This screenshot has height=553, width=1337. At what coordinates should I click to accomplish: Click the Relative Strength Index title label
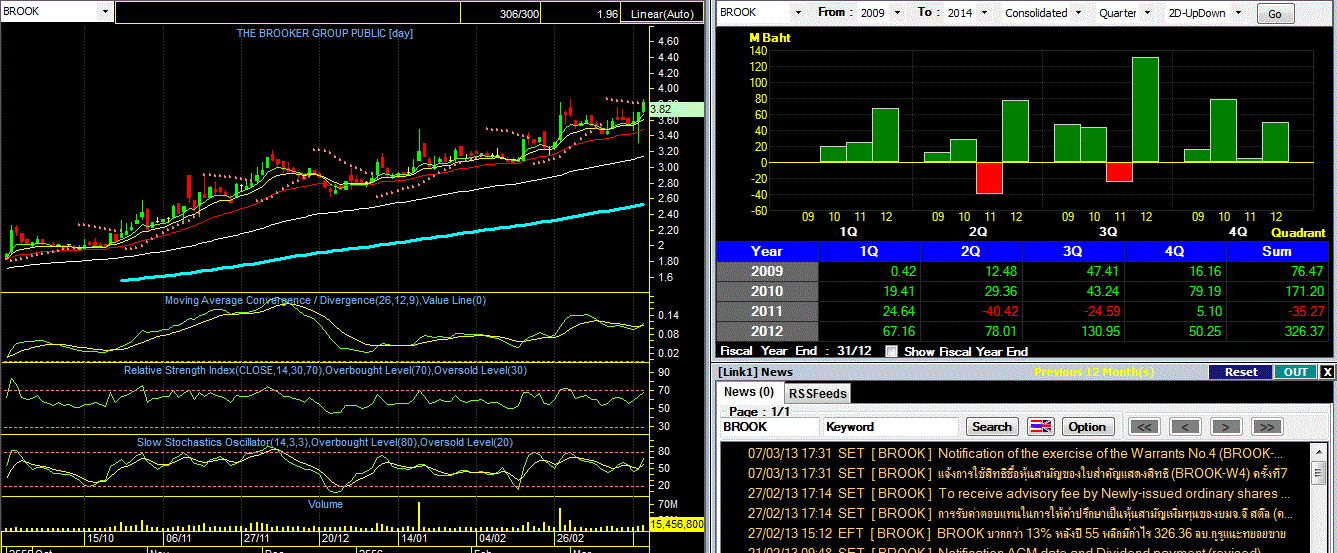(x=326, y=370)
